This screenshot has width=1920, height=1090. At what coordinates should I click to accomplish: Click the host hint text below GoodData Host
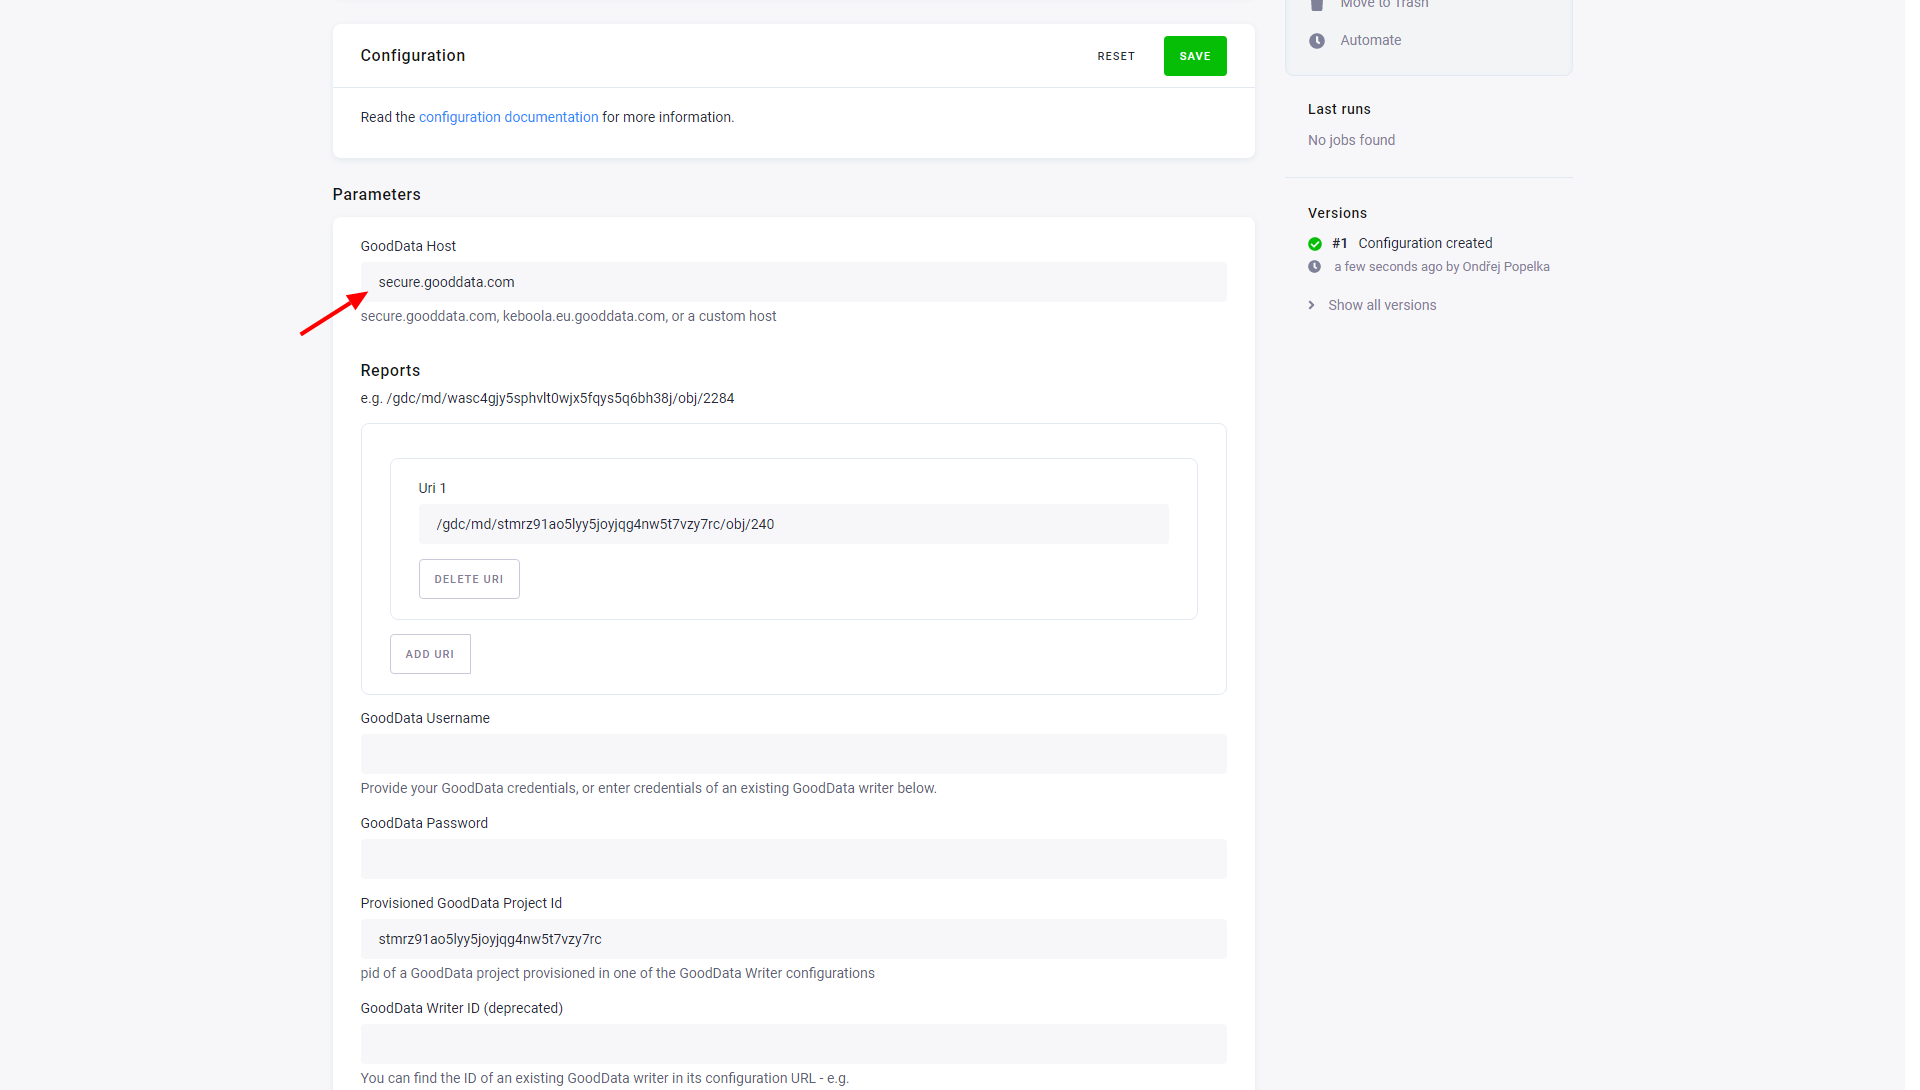tap(568, 316)
